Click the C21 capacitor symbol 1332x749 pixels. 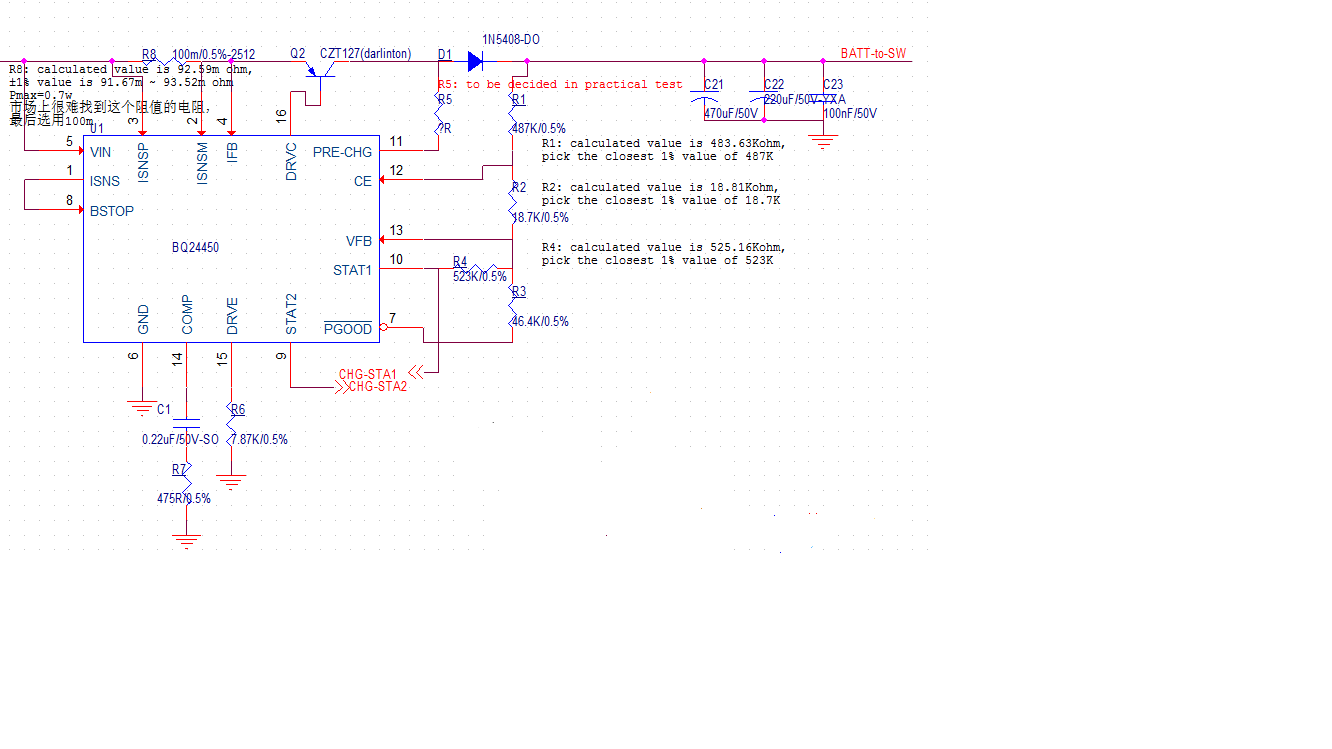click(x=706, y=99)
